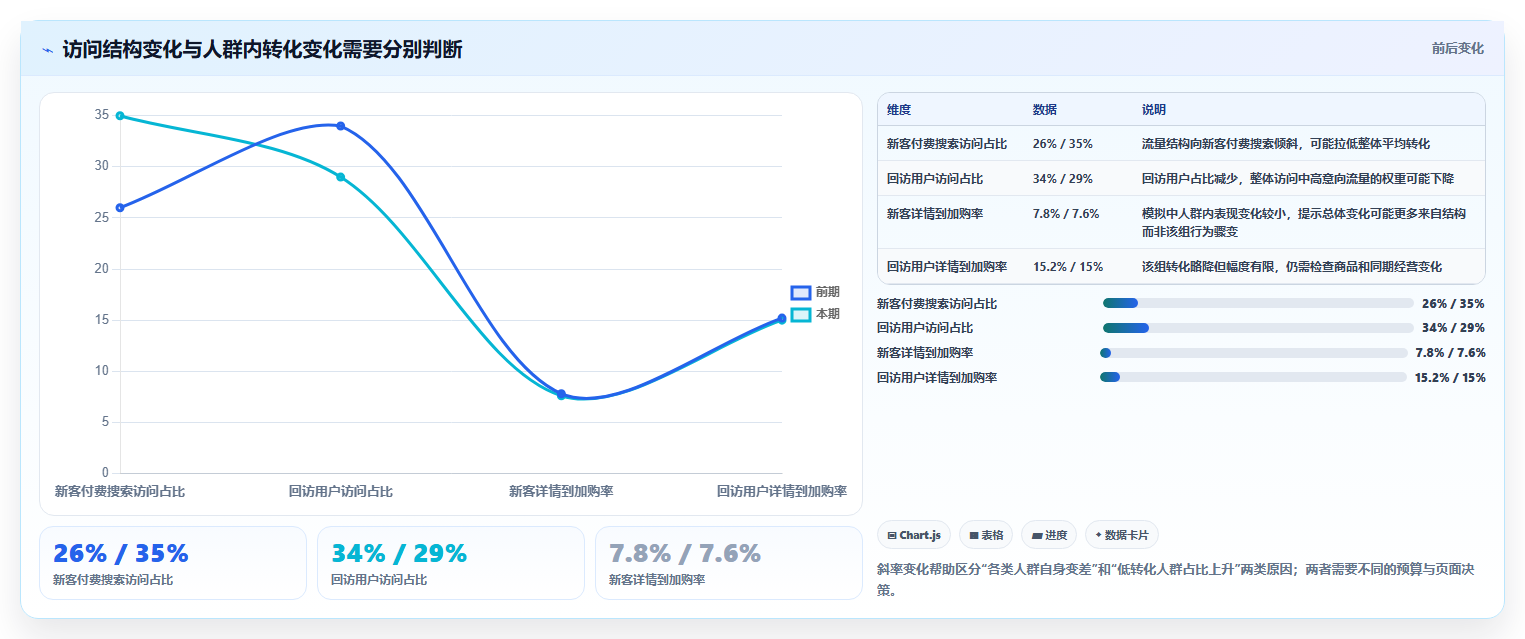Click the 进度 tag chip
This screenshot has height=639, width=1525.
(1049, 535)
